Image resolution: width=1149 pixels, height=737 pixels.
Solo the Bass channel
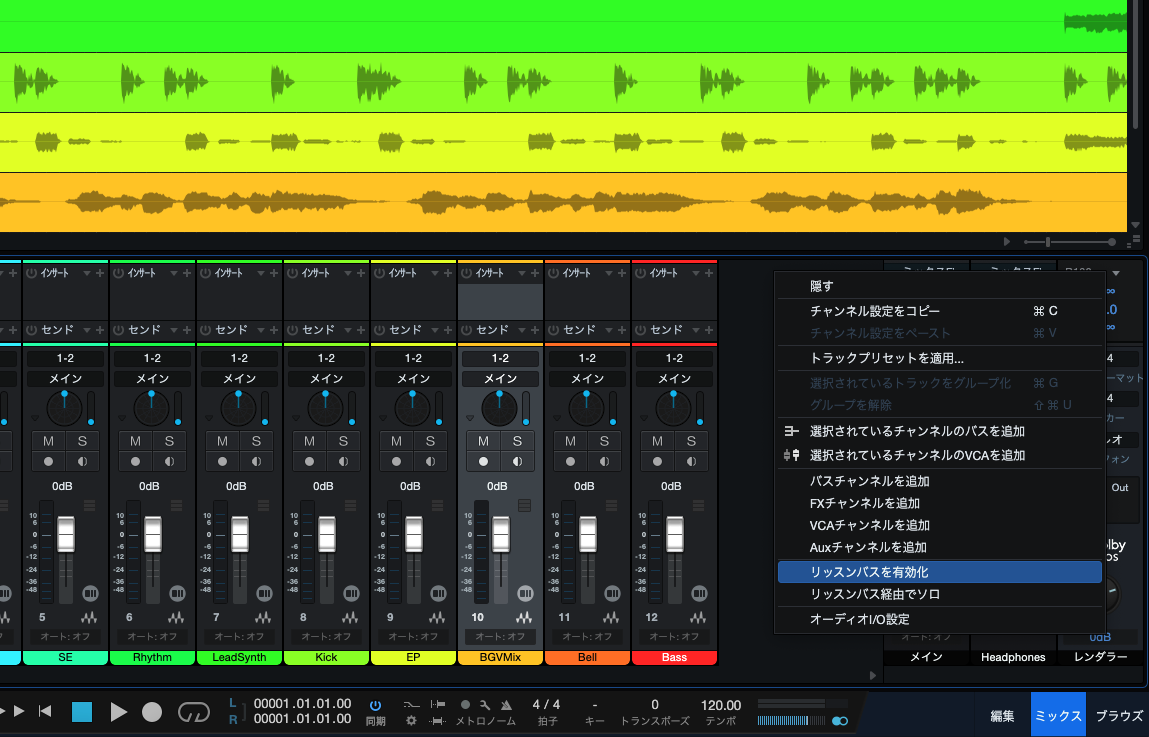point(691,441)
